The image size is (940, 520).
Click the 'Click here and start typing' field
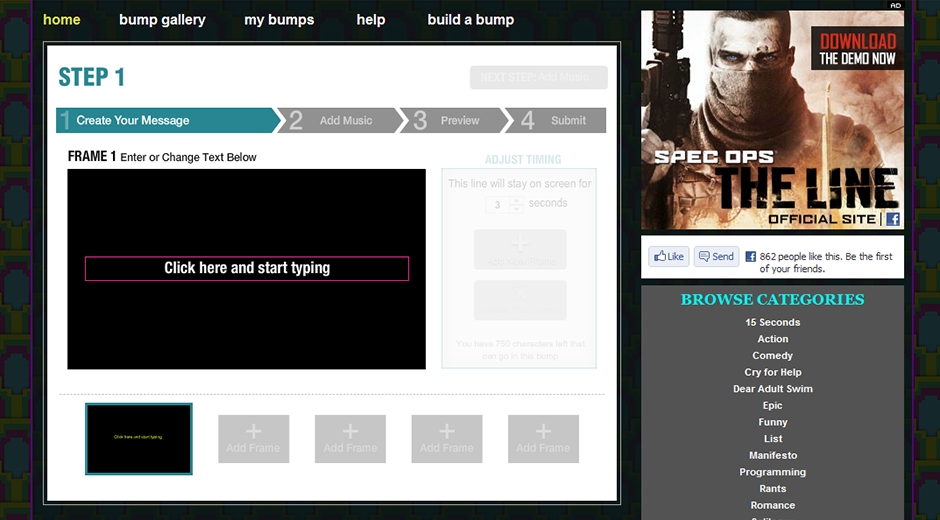(247, 268)
